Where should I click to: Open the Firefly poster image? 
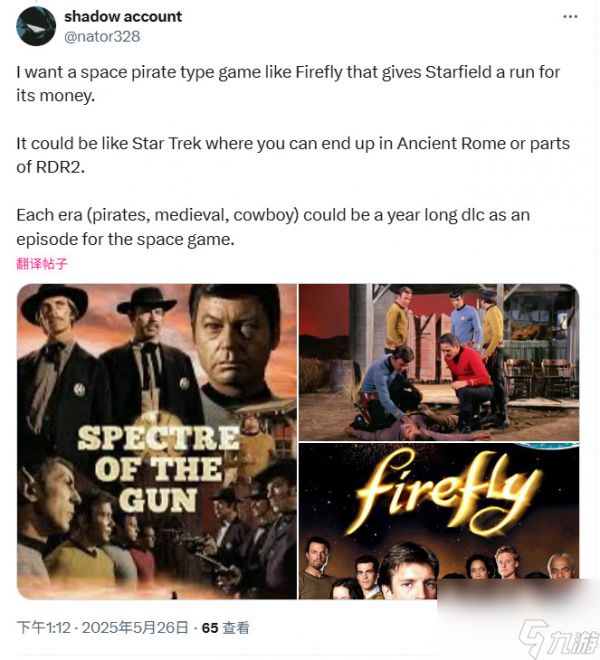(x=439, y=521)
